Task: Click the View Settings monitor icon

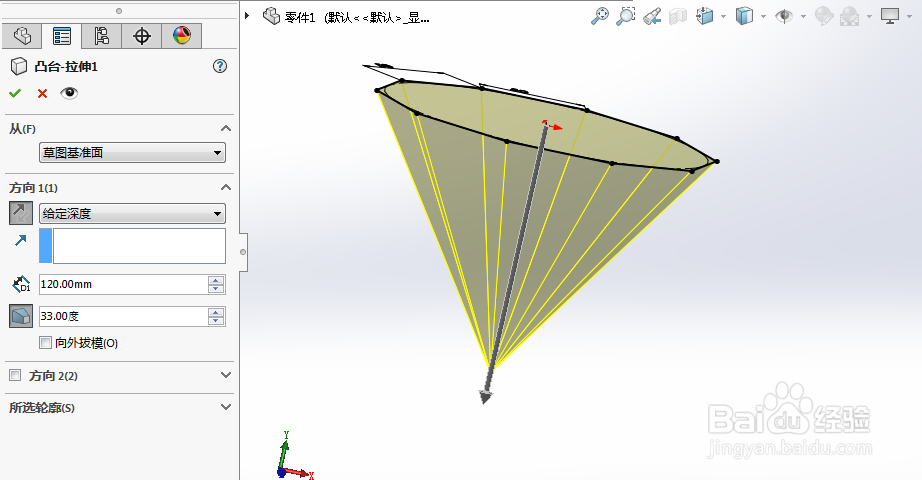Action: 890,16
